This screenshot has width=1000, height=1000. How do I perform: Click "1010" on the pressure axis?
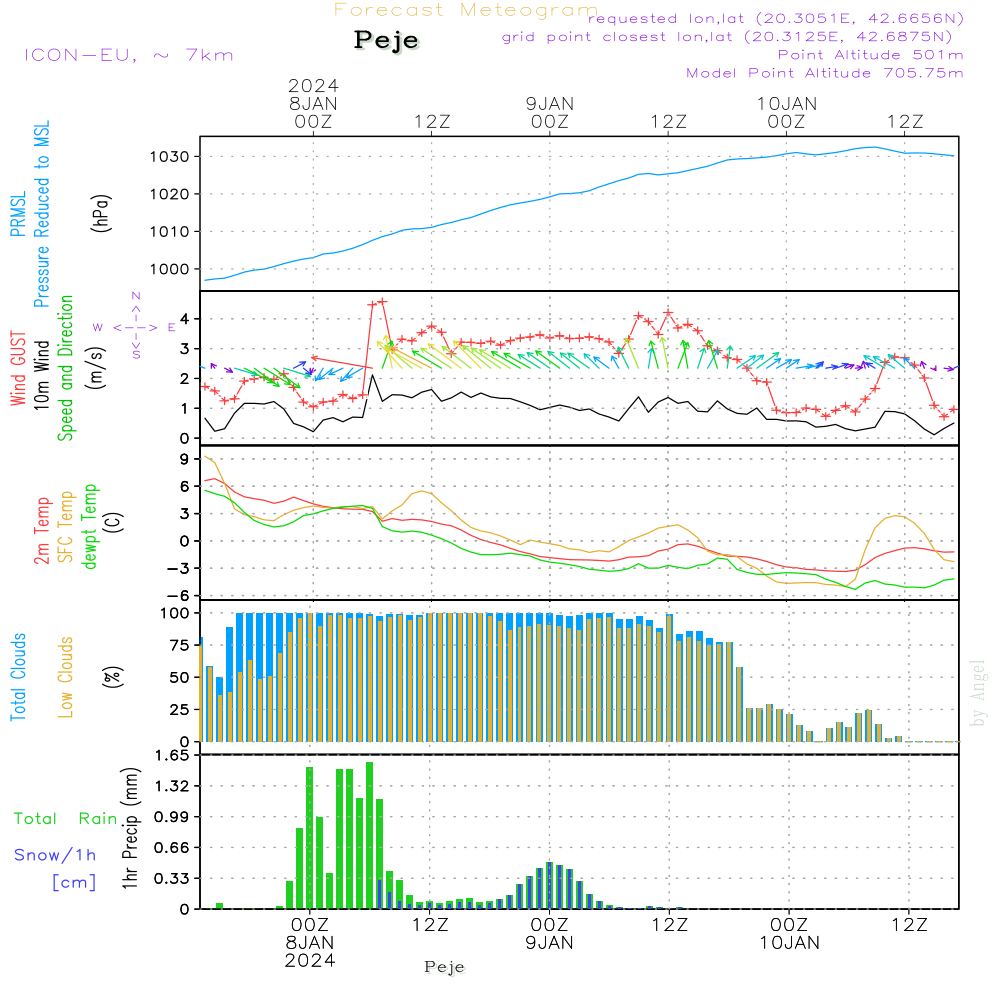tap(170, 232)
